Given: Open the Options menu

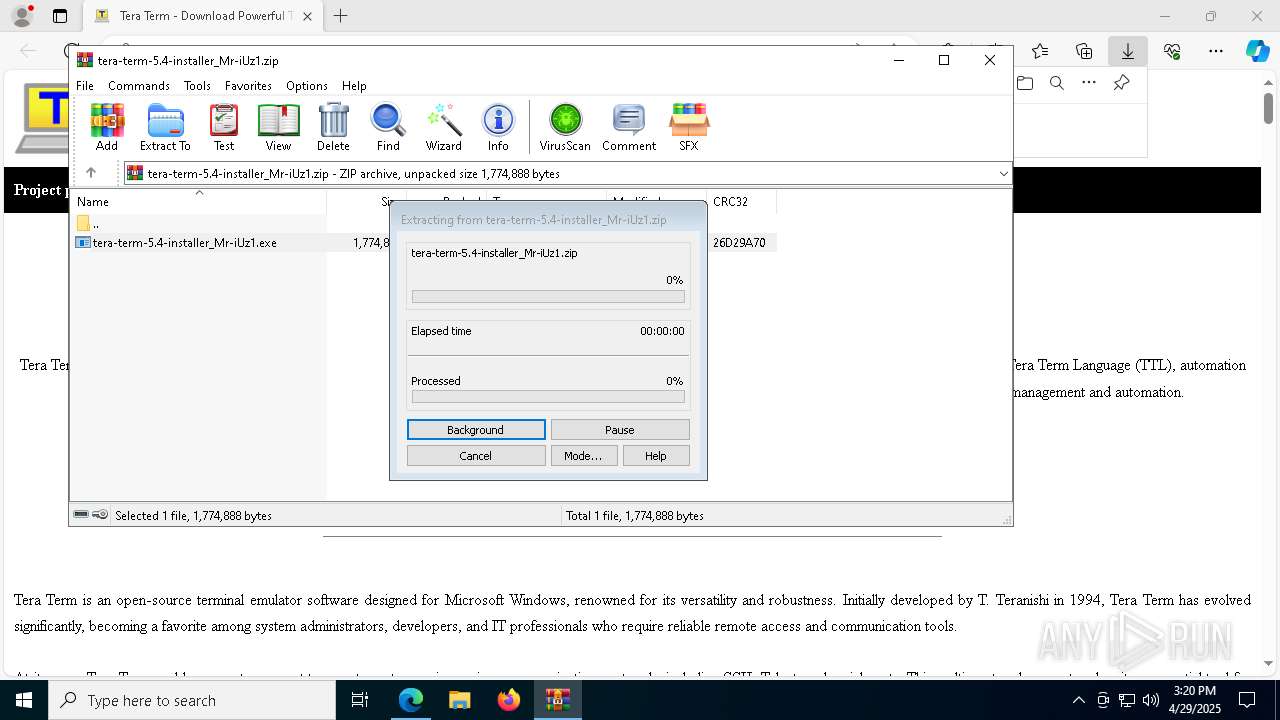Looking at the screenshot, I should [306, 86].
